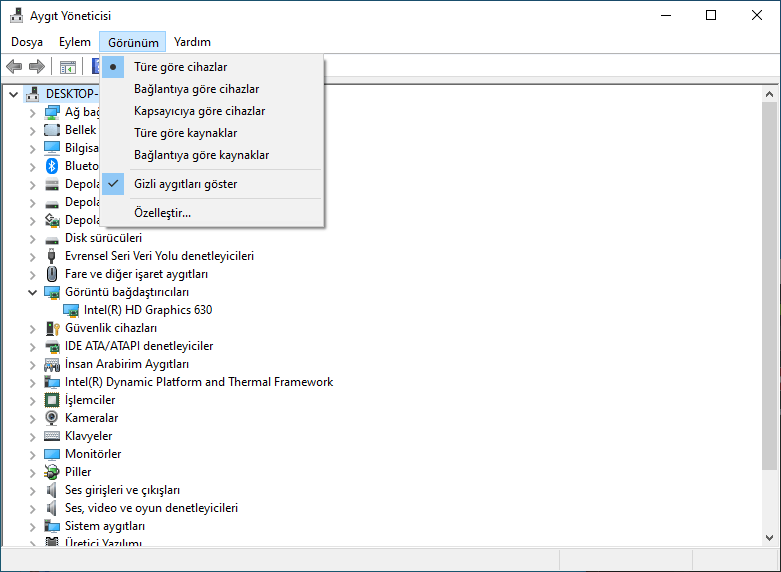The width and height of the screenshot is (781, 572).
Task: Select Bağlantıya göre cihazlar view option
Action: tap(212, 89)
